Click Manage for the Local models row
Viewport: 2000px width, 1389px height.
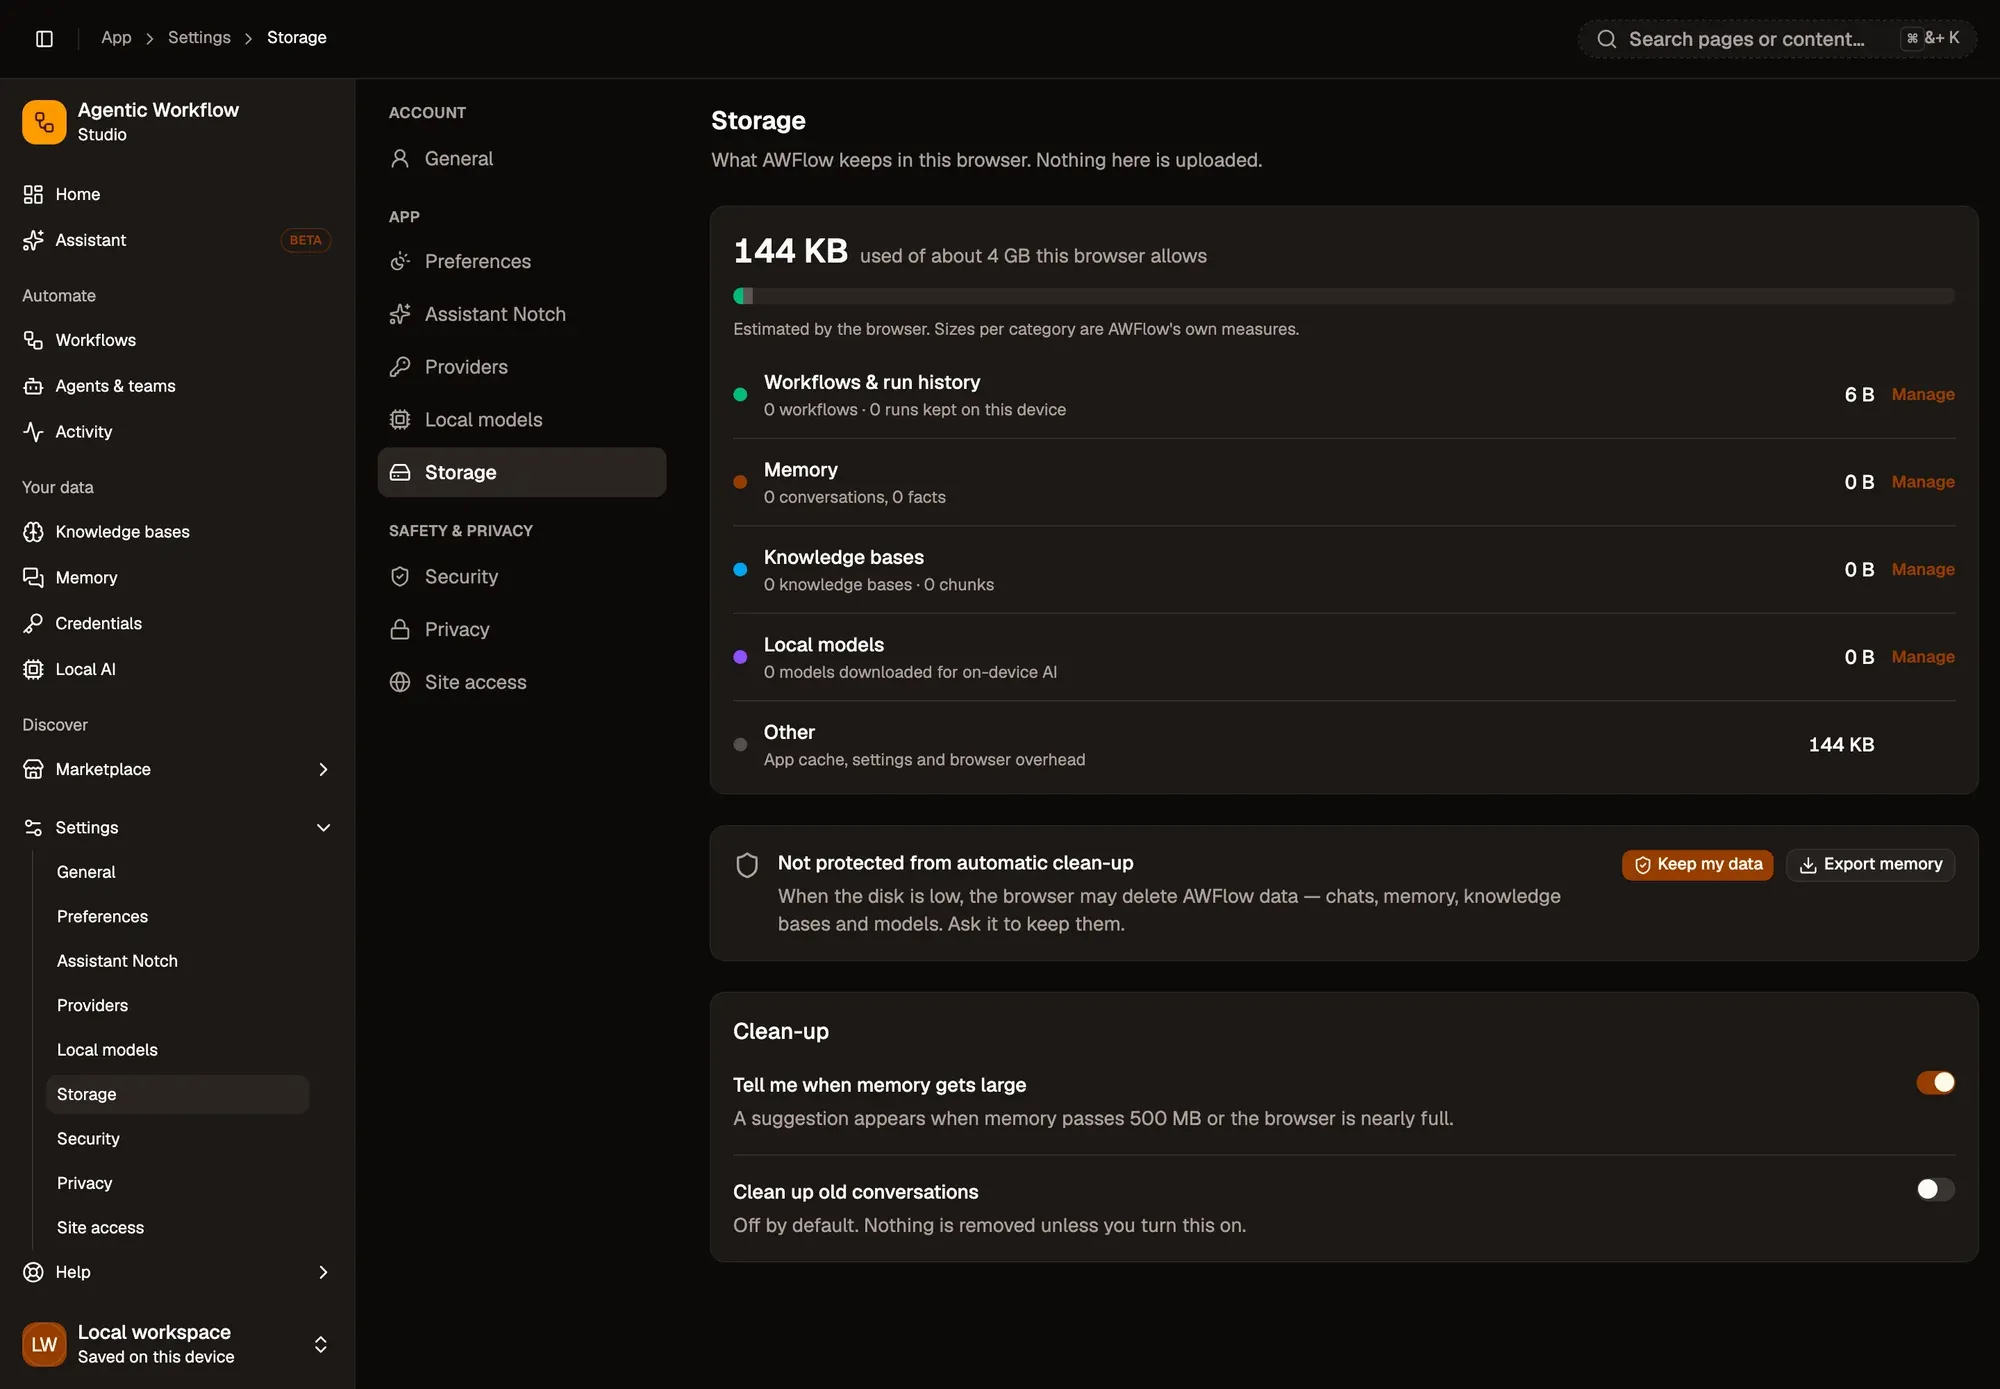pos(1922,657)
